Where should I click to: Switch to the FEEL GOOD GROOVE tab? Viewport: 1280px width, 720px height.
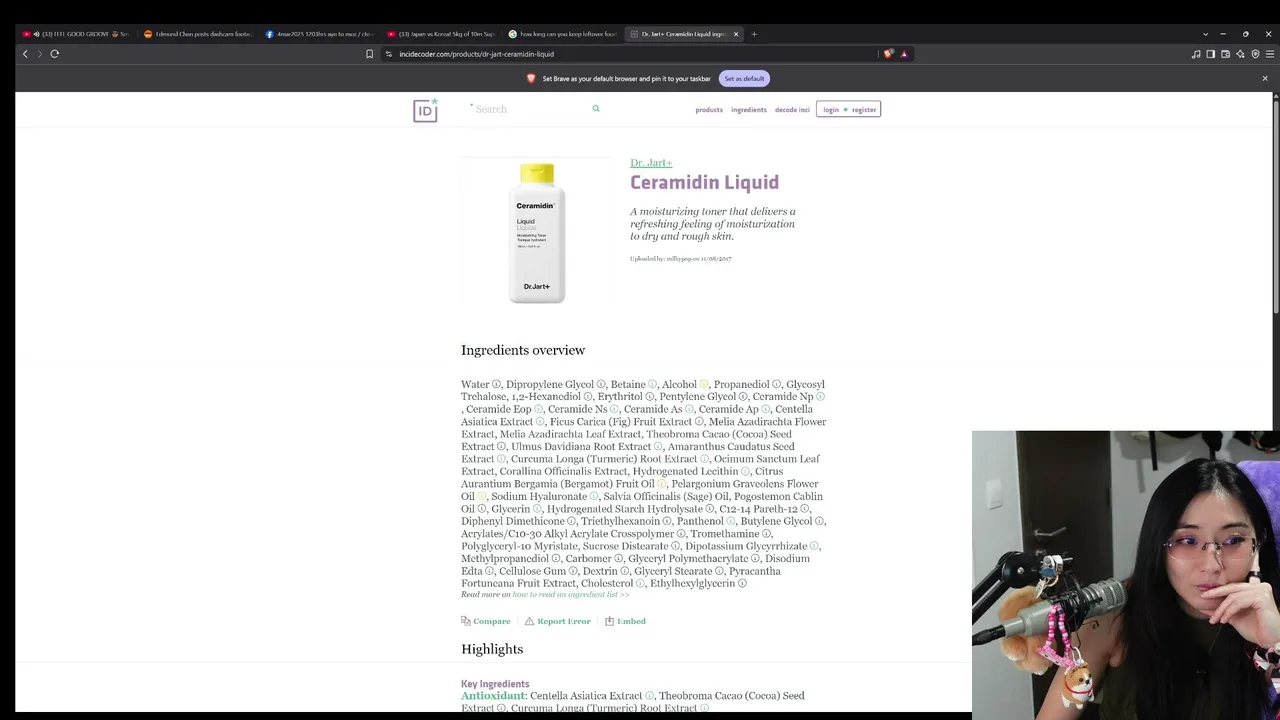pos(76,34)
